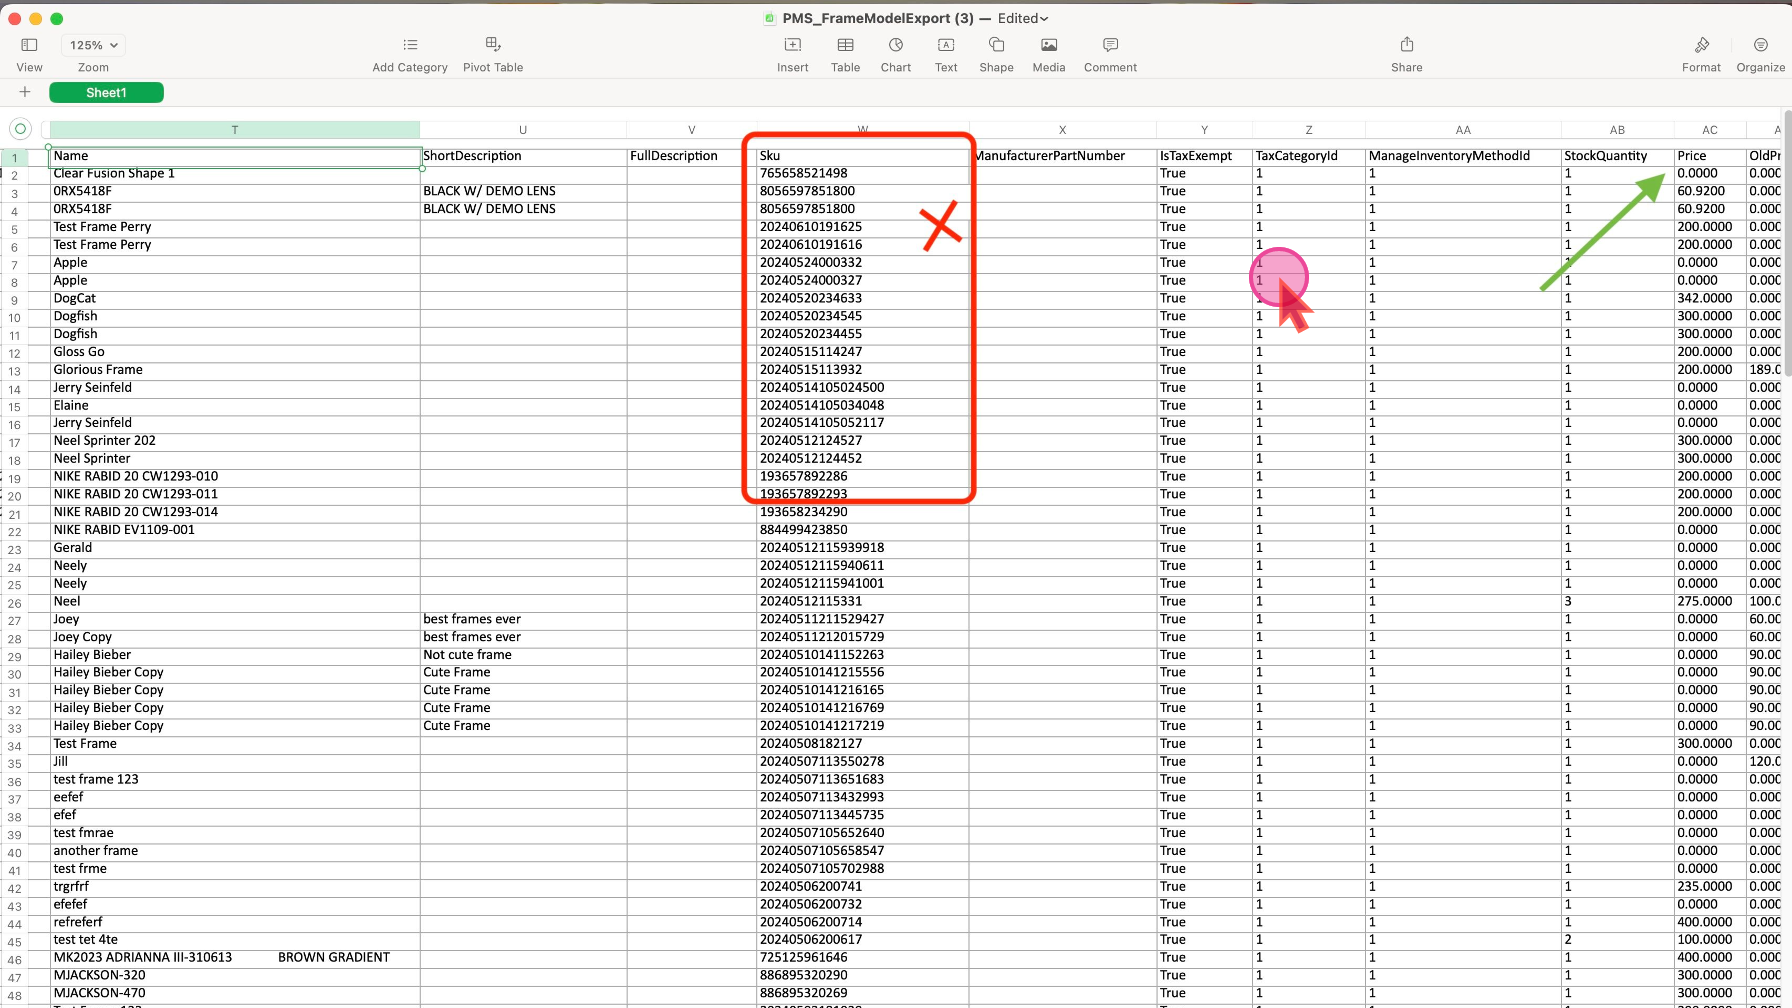Click the table select handle circle
Screen dimensions: 1792x1008
click(20, 129)
